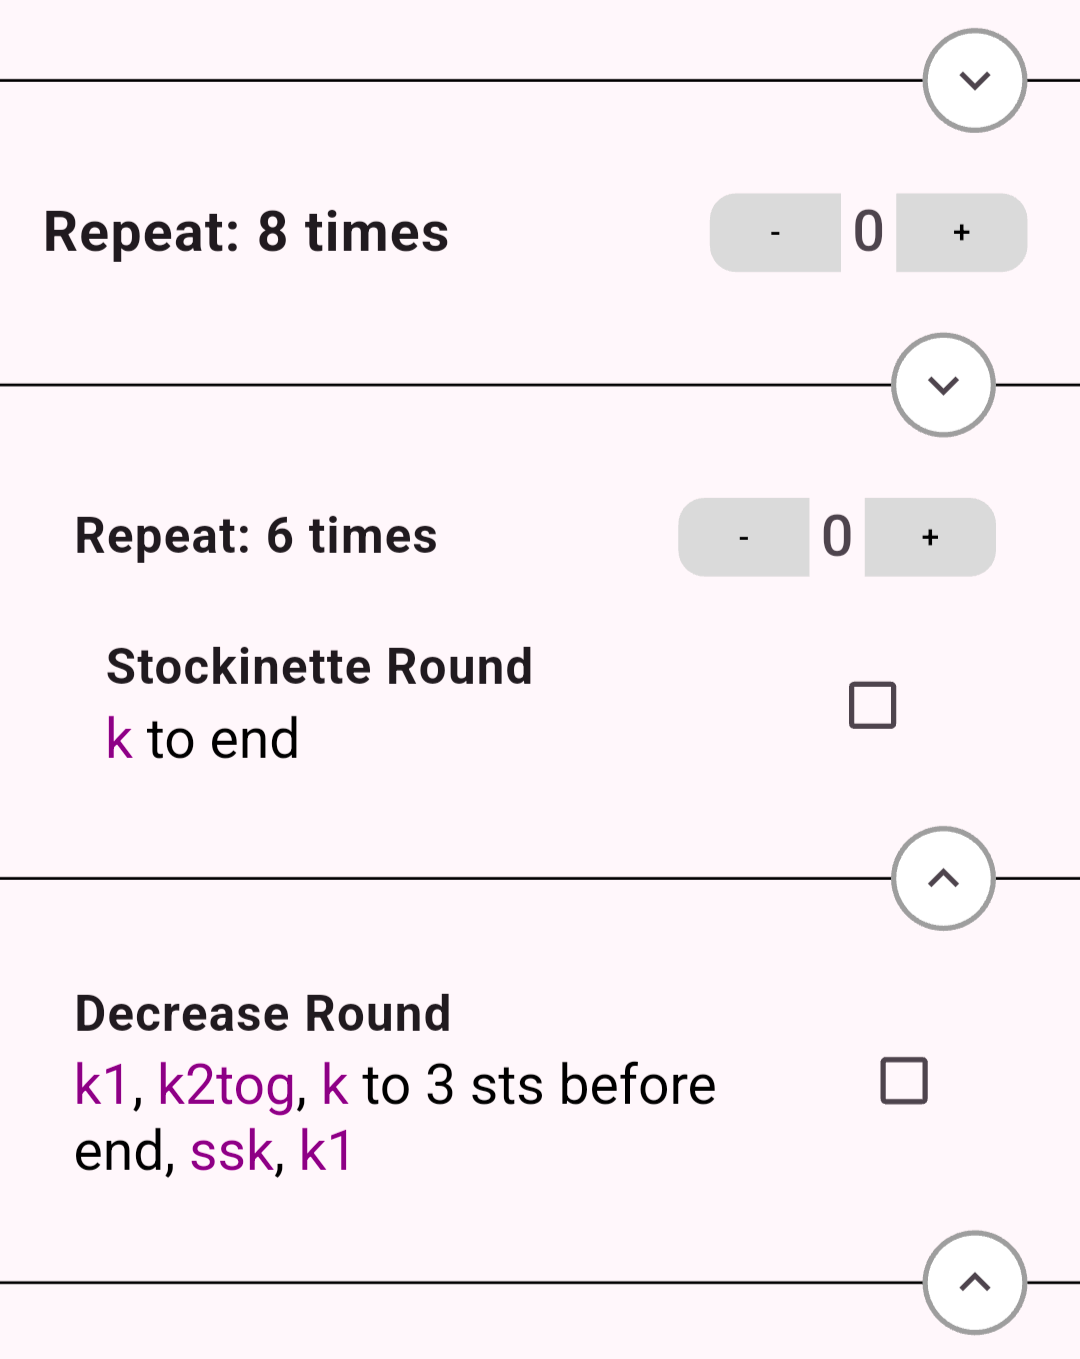
Task: Decrement the Repeat: 8 times counter
Action: click(775, 233)
